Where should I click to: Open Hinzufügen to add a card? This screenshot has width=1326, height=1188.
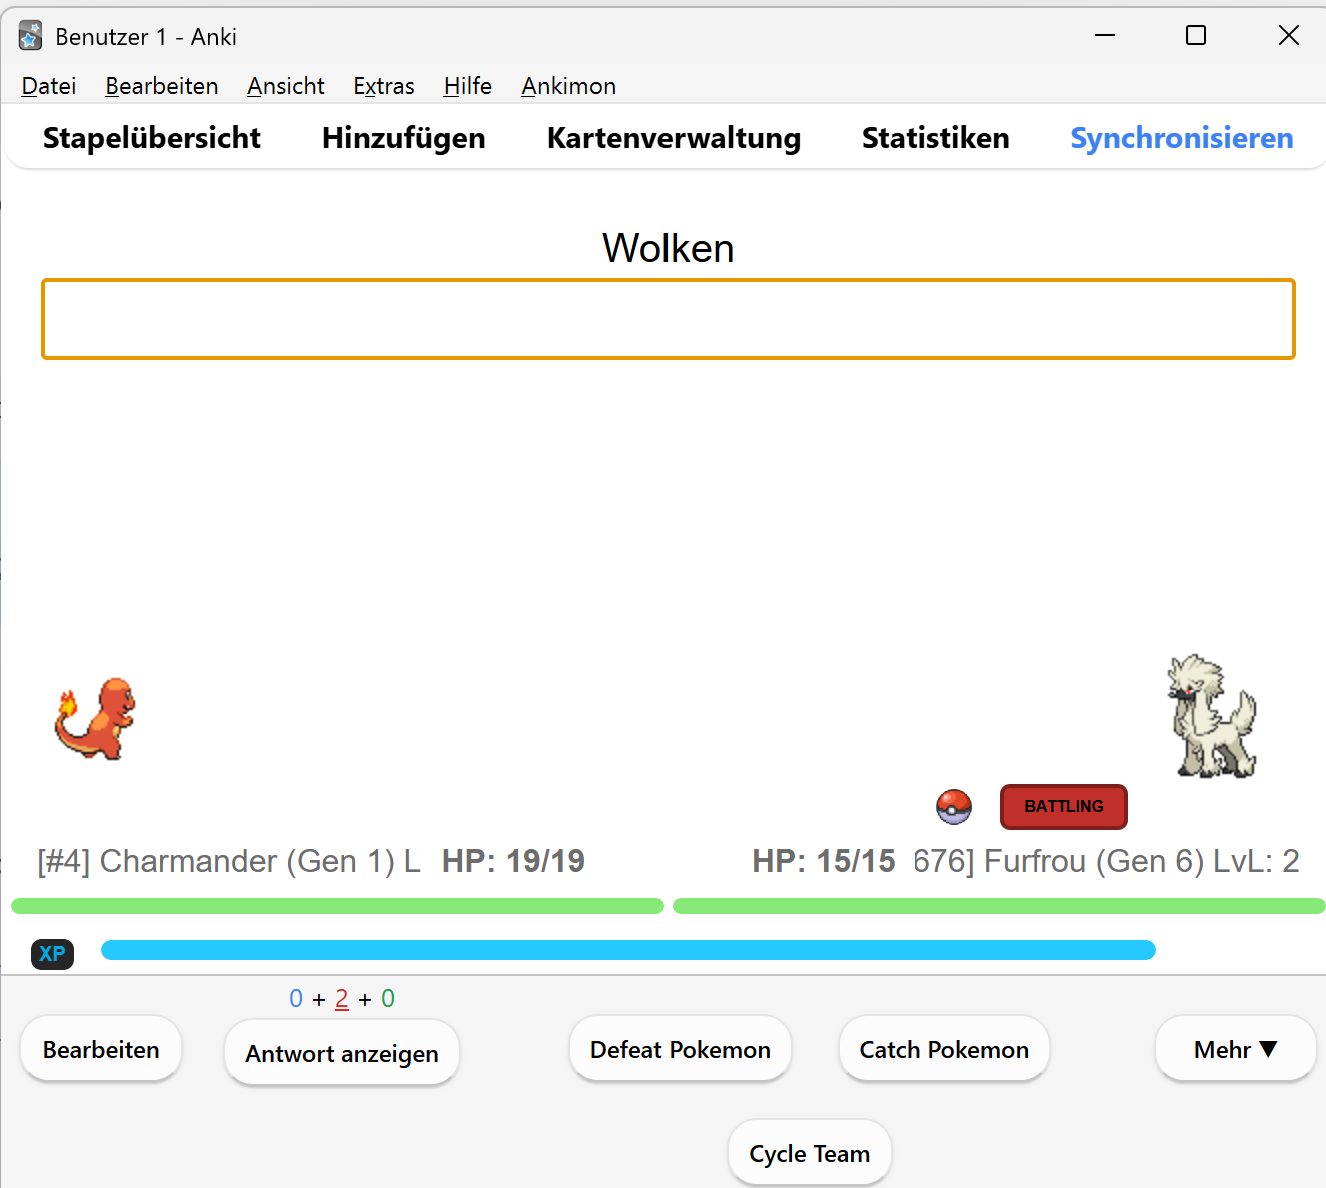(x=404, y=138)
